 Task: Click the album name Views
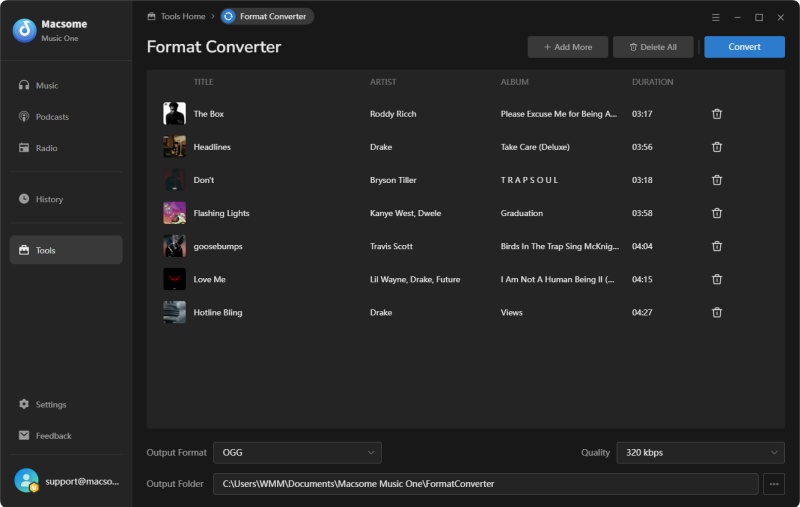(x=512, y=313)
